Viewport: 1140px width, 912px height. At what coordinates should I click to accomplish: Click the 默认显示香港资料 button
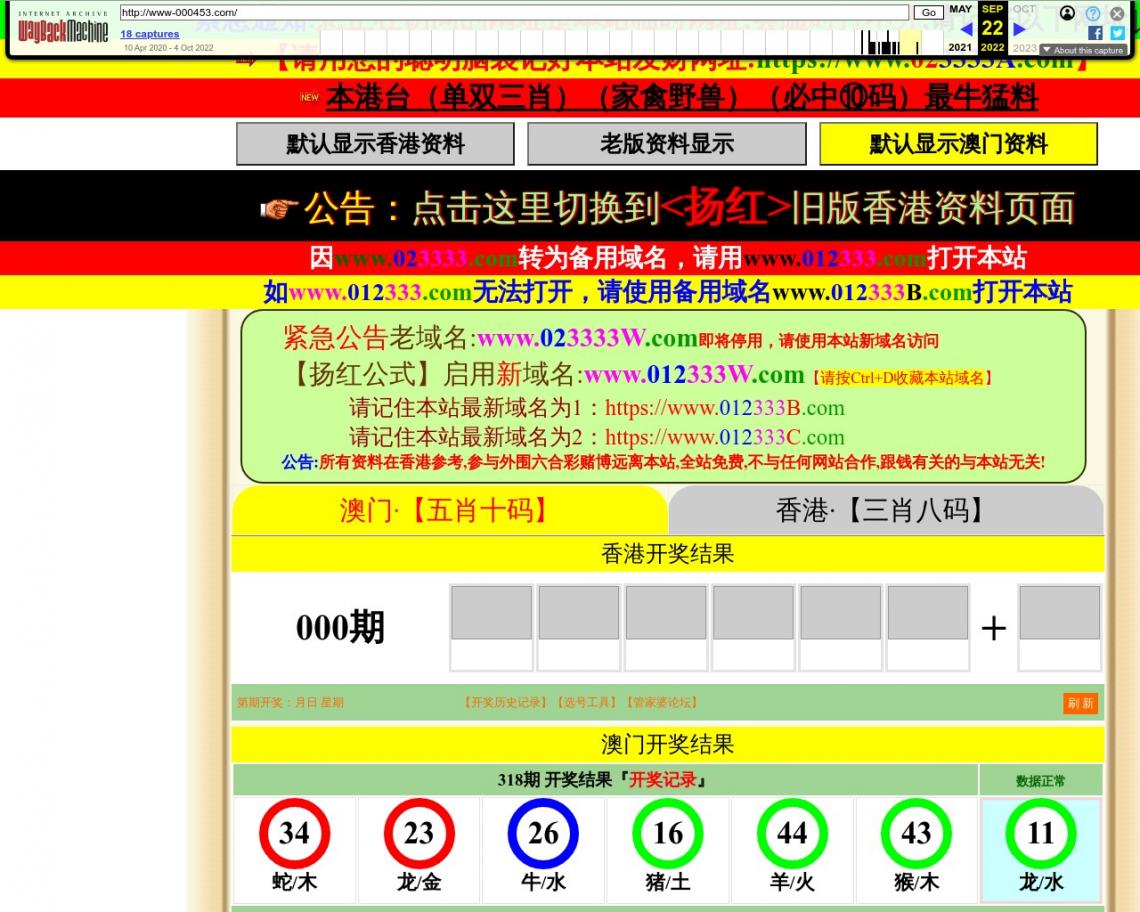click(375, 144)
